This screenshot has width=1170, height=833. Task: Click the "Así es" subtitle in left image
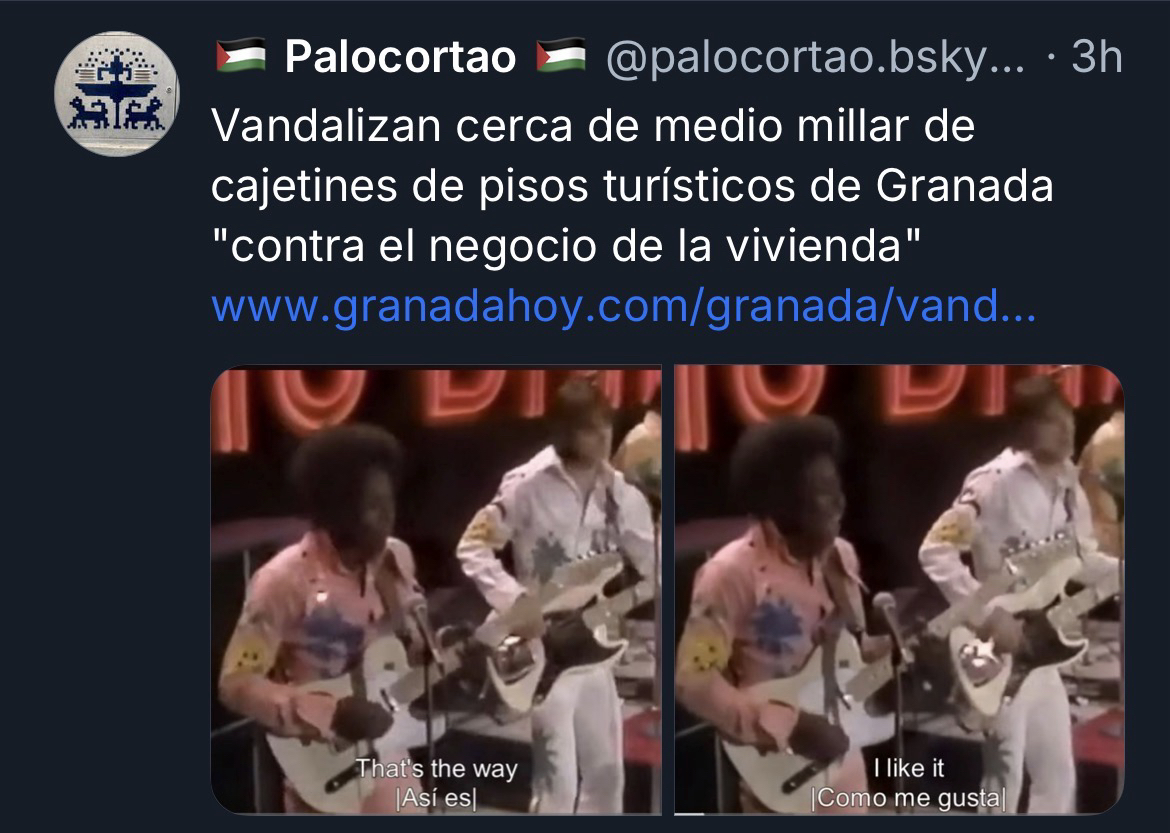[x=437, y=798]
